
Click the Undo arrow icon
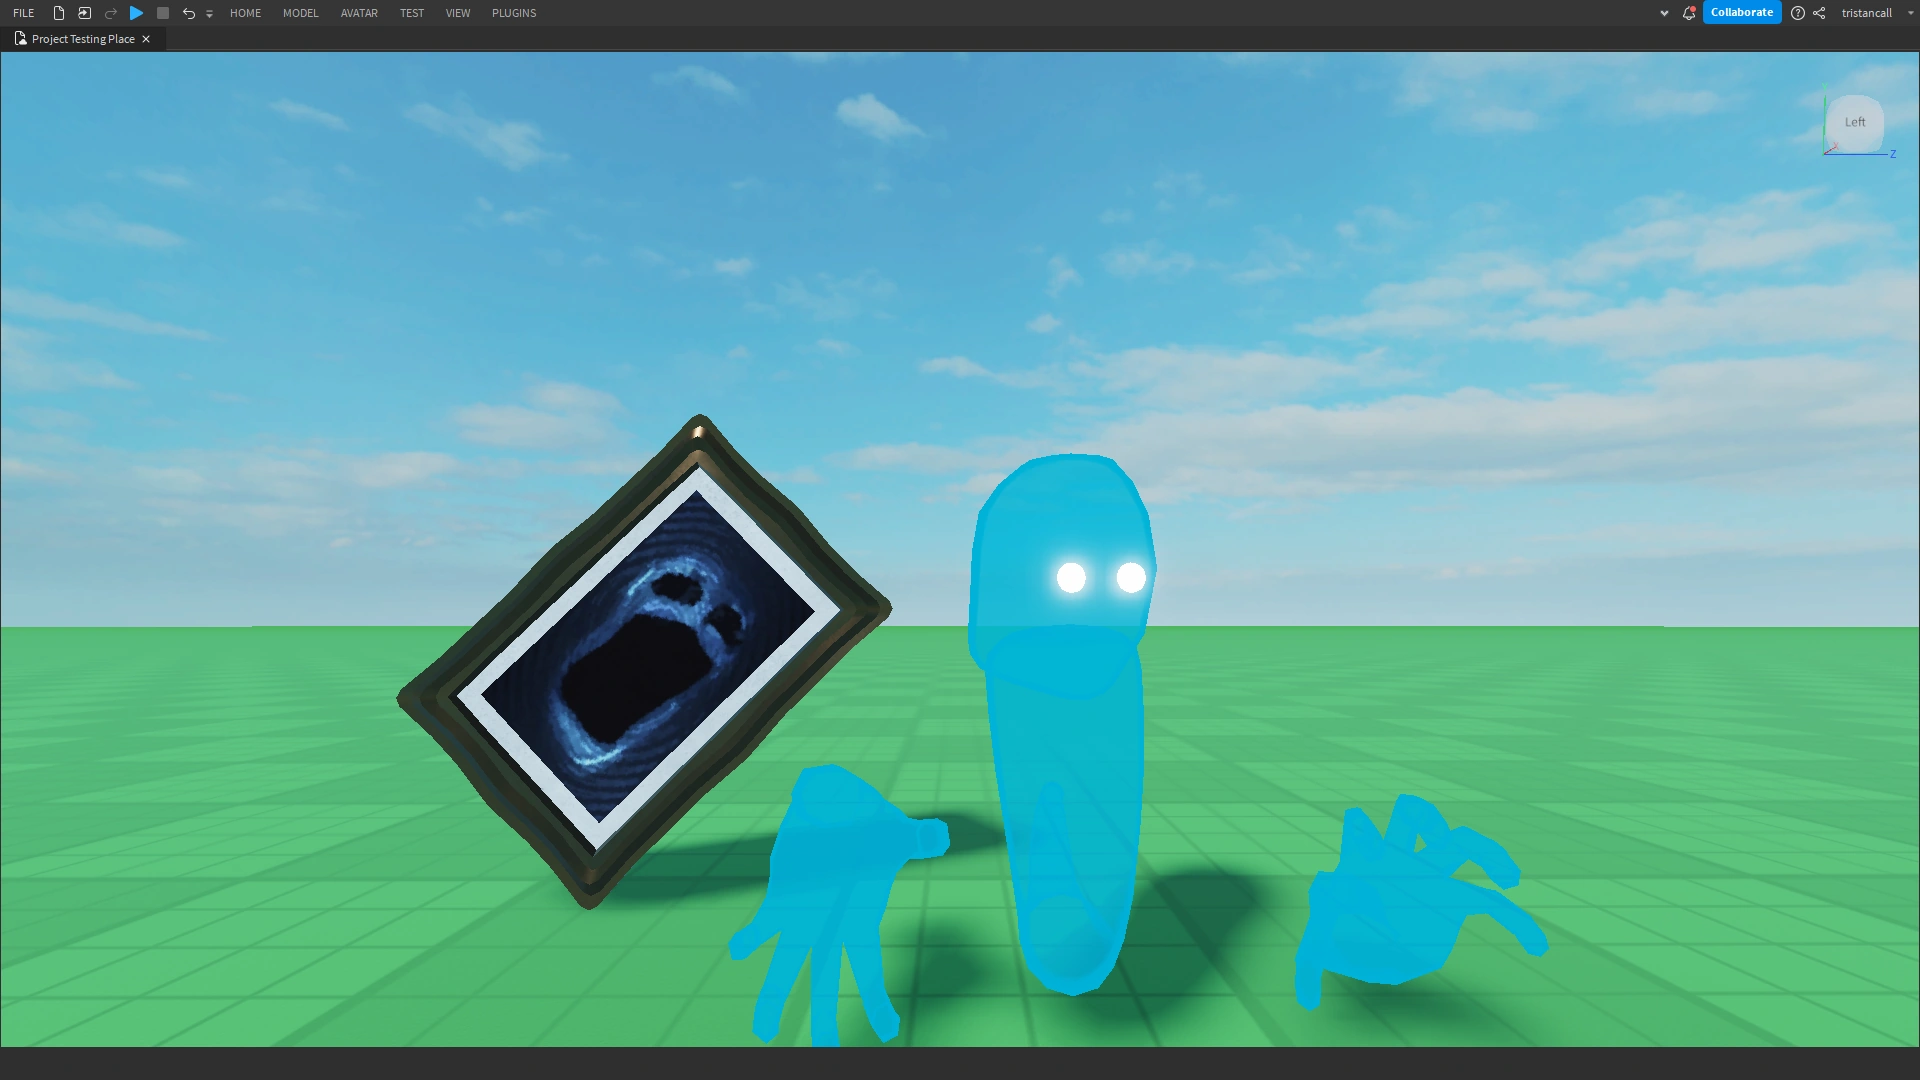188,13
